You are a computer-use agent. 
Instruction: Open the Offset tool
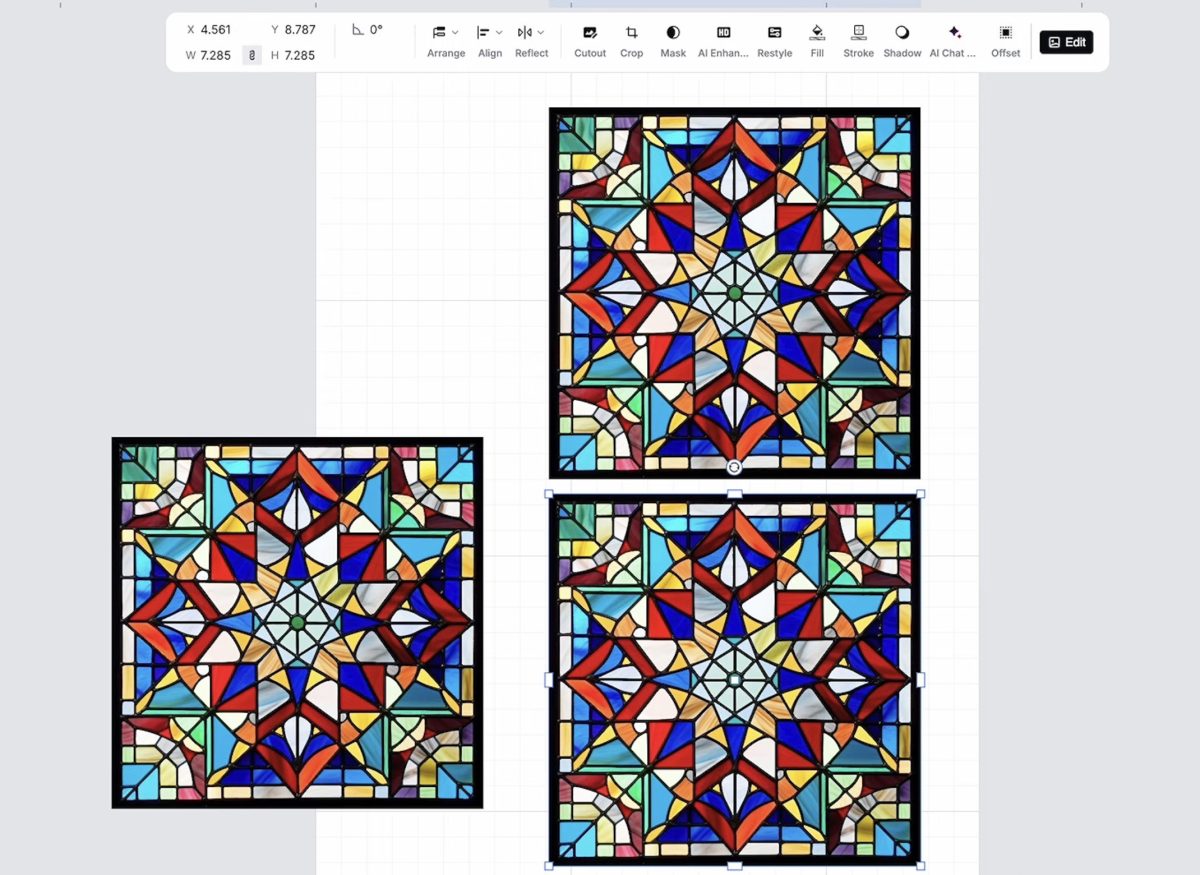tap(1006, 42)
